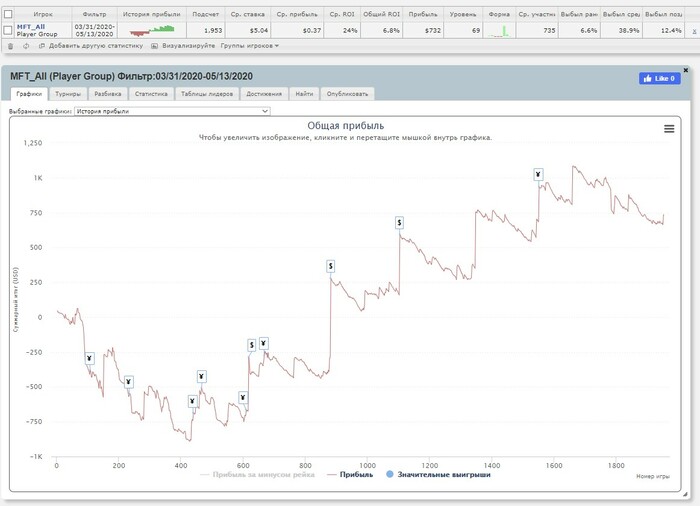The height and width of the screenshot is (506, 700).
Task: Click the ¥ marker near game 600
Action: pyautogui.click(x=243, y=397)
